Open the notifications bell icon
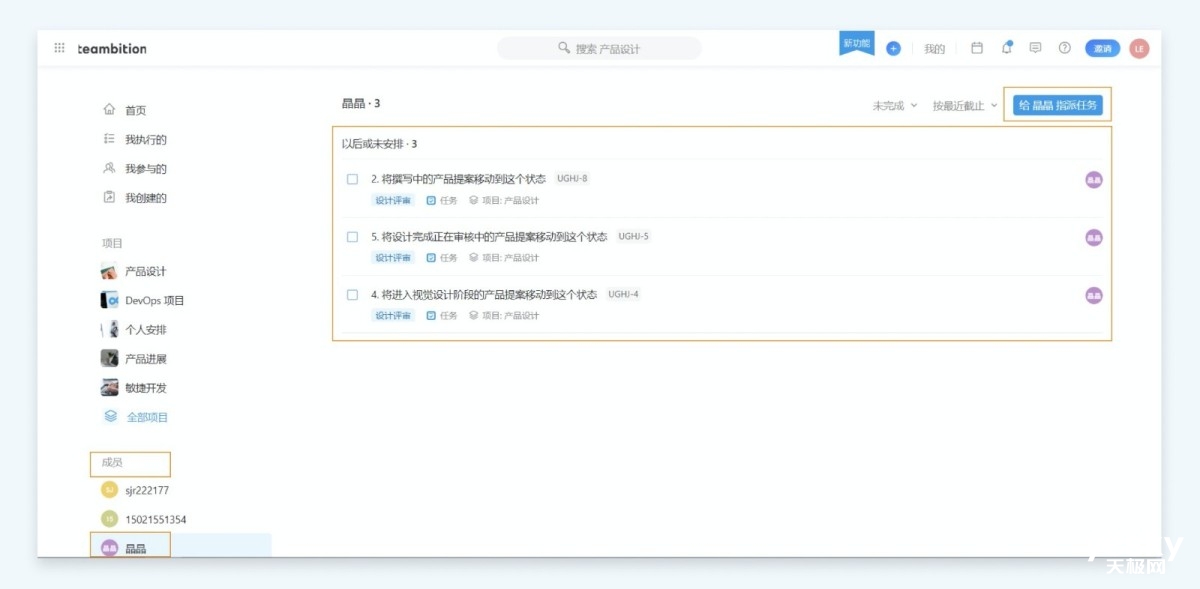 (1006, 48)
